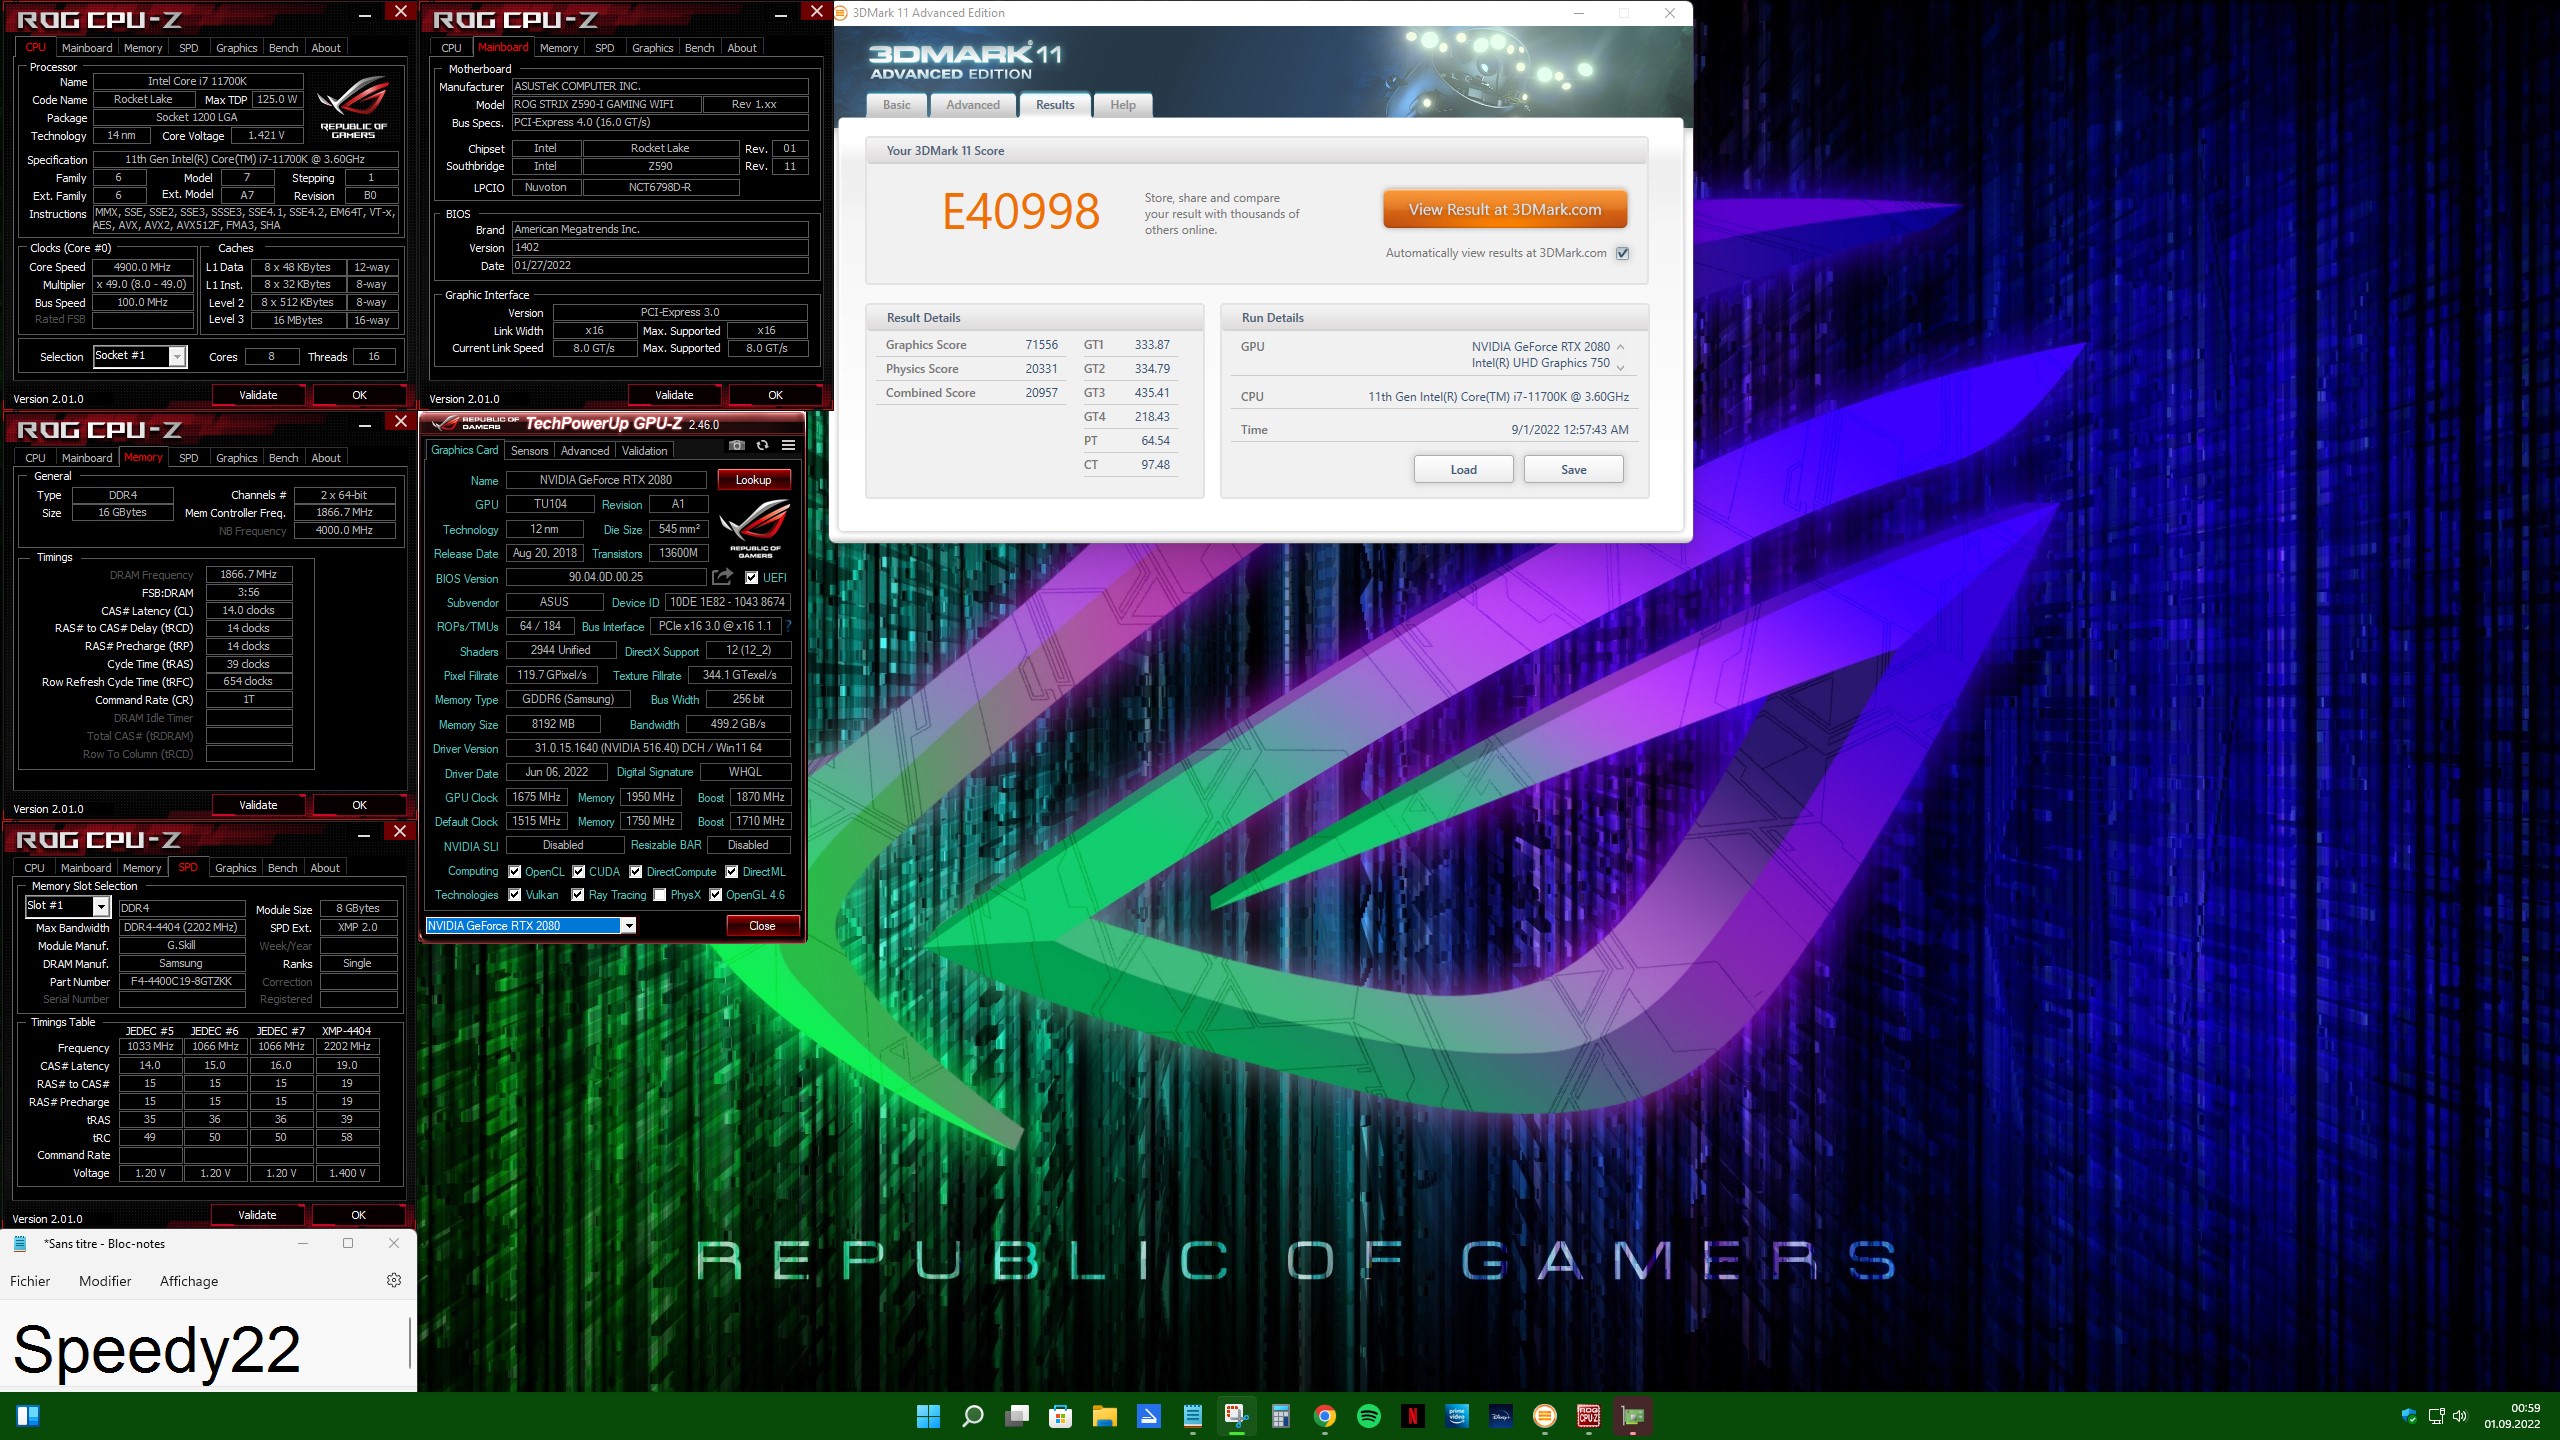
Task: Open Calculator from taskbar
Action: tap(1280, 1416)
